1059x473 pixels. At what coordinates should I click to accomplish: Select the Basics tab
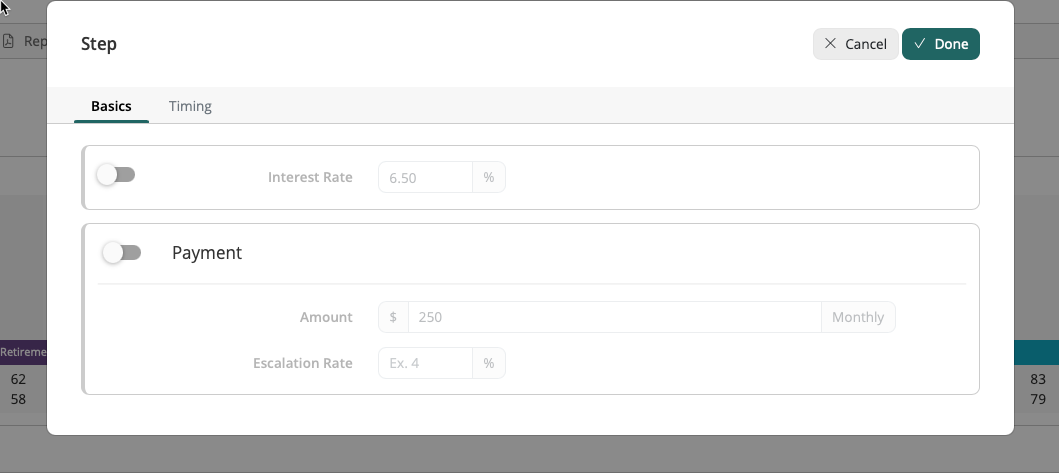(x=111, y=106)
